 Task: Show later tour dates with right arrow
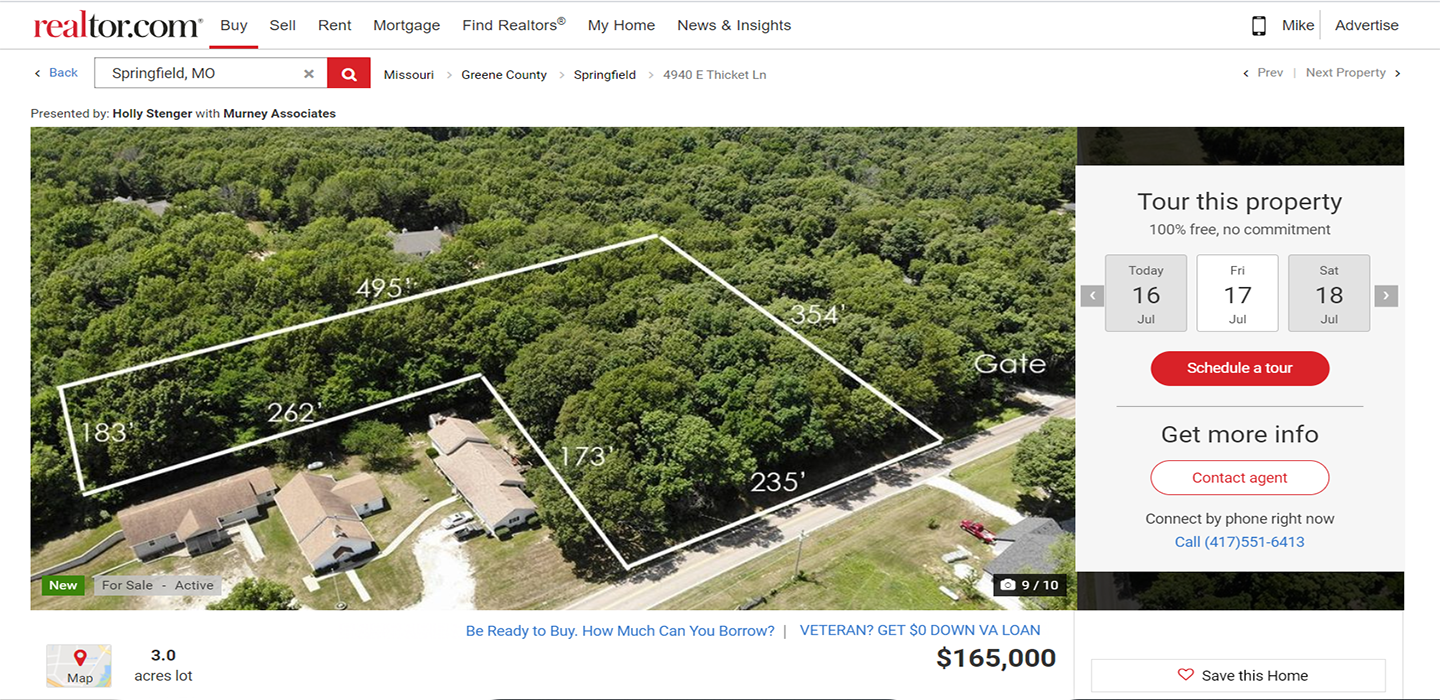1386,296
